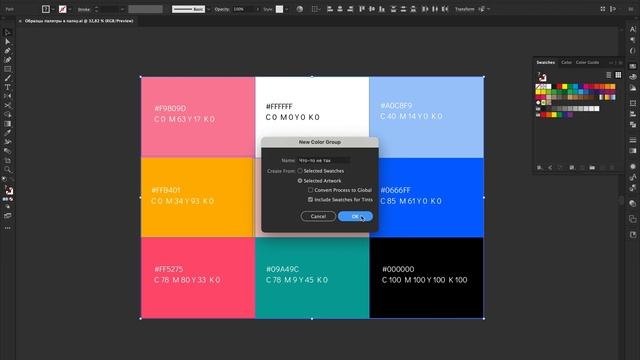Select the Selected Swatches radio option
640x360 pixels.
point(300,171)
